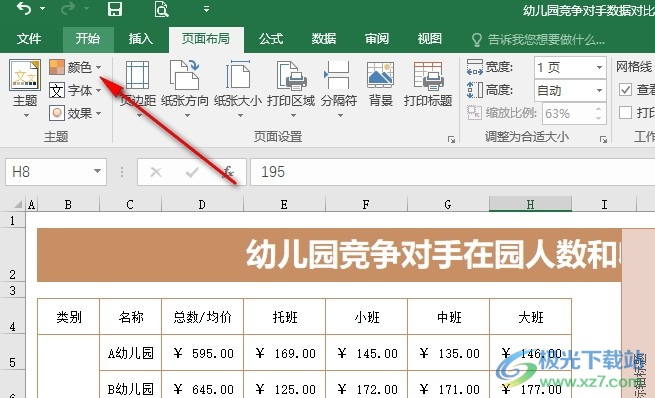Click the 背景 (Background) button
655x398 pixels.
pyautogui.click(x=381, y=84)
